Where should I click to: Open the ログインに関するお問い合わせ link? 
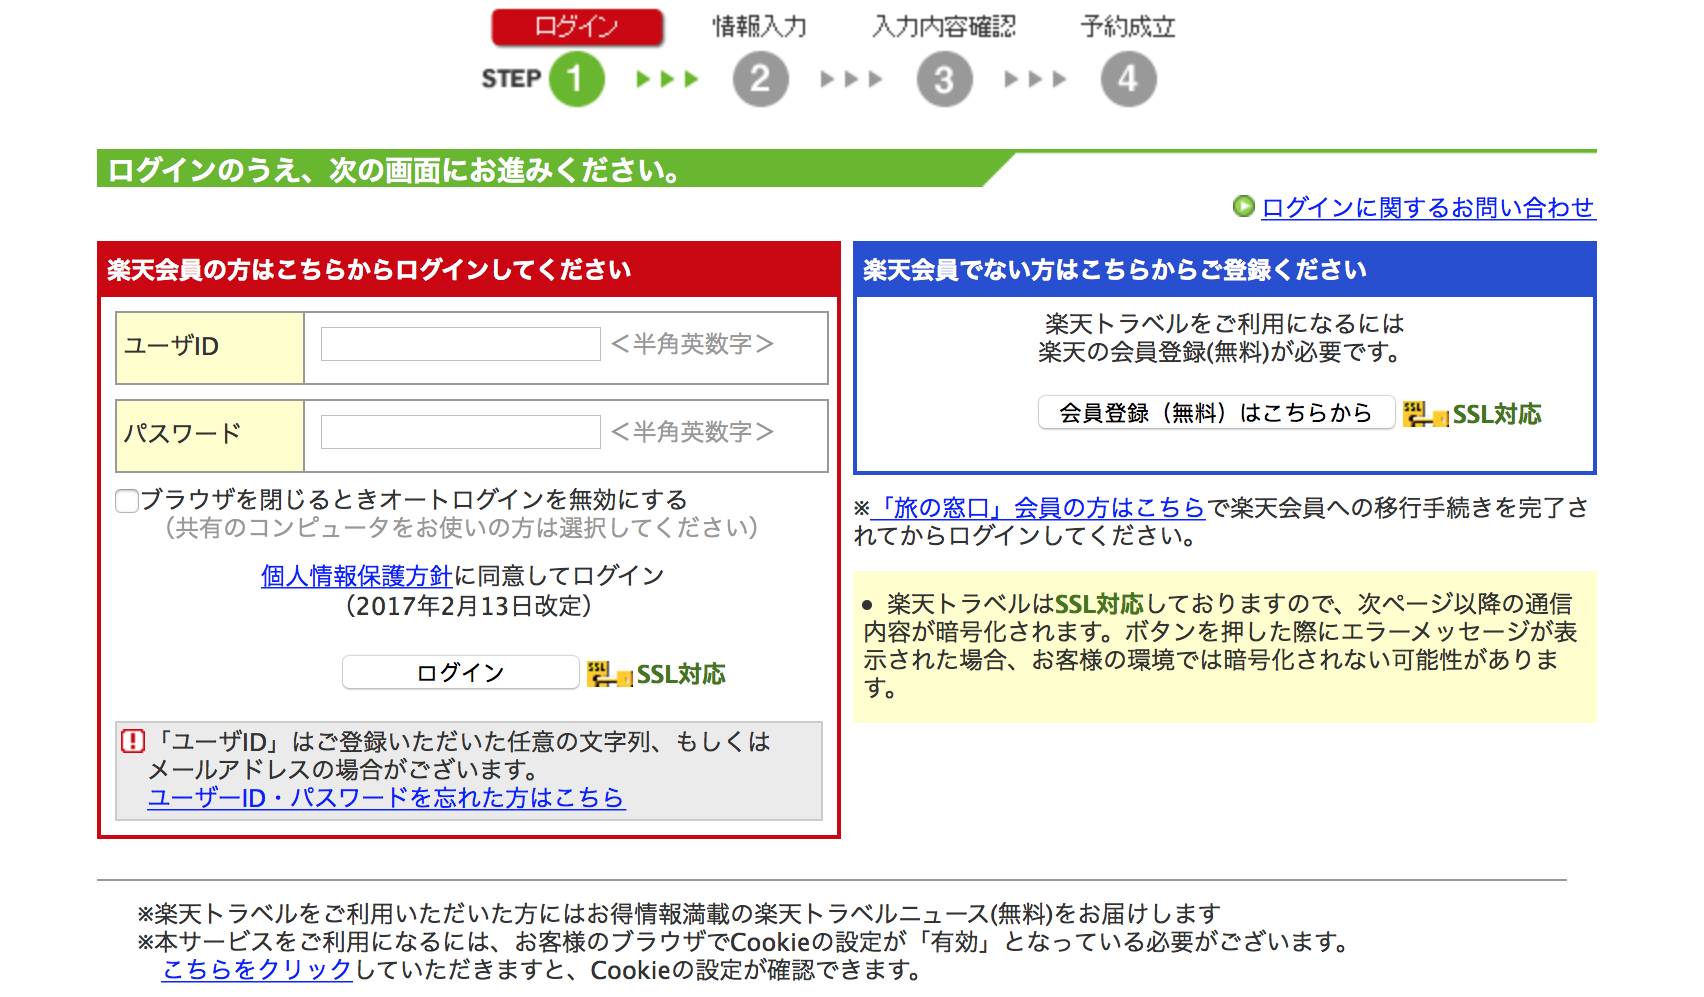(x=1427, y=207)
